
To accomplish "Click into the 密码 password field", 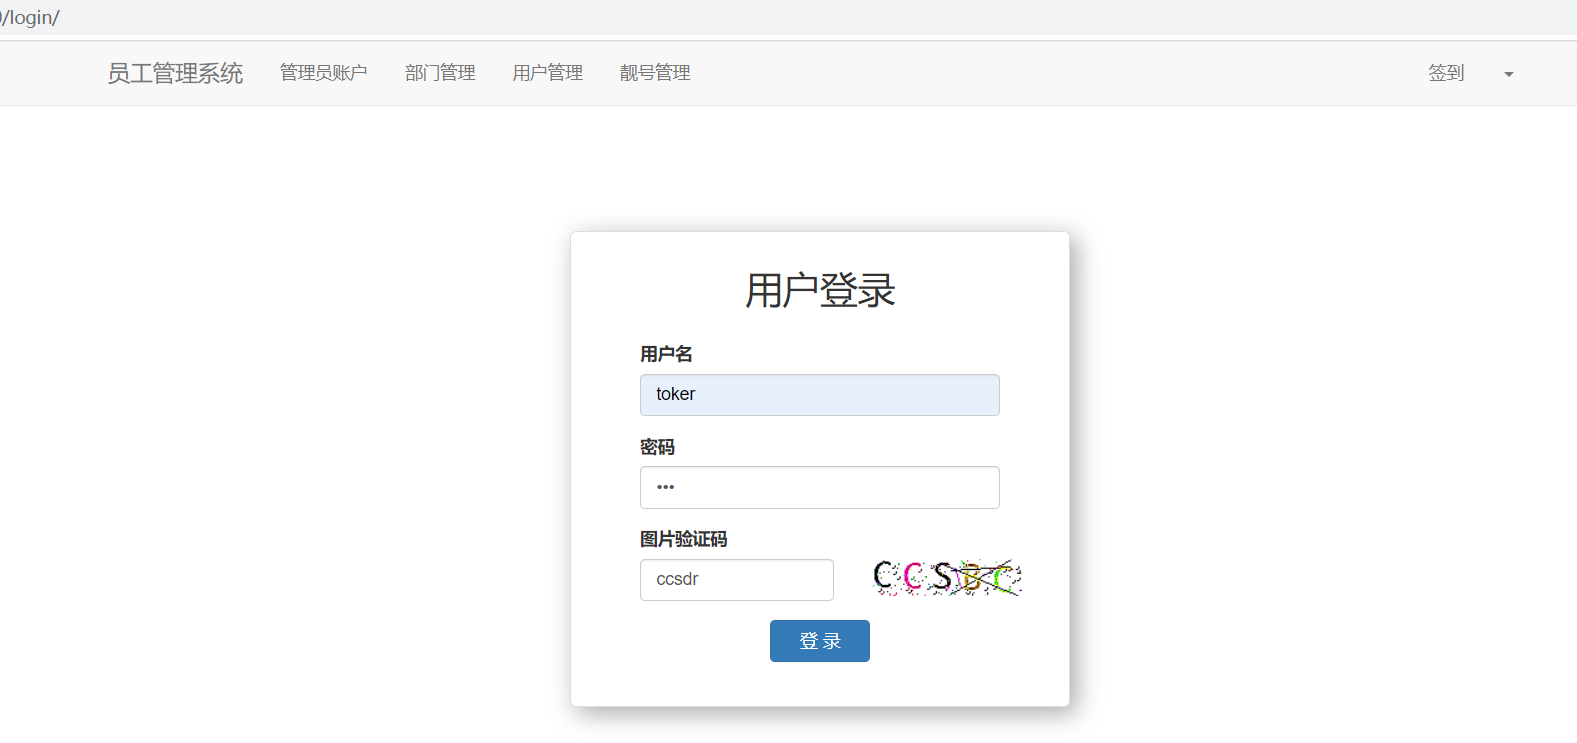I will [x=819, y=487].
